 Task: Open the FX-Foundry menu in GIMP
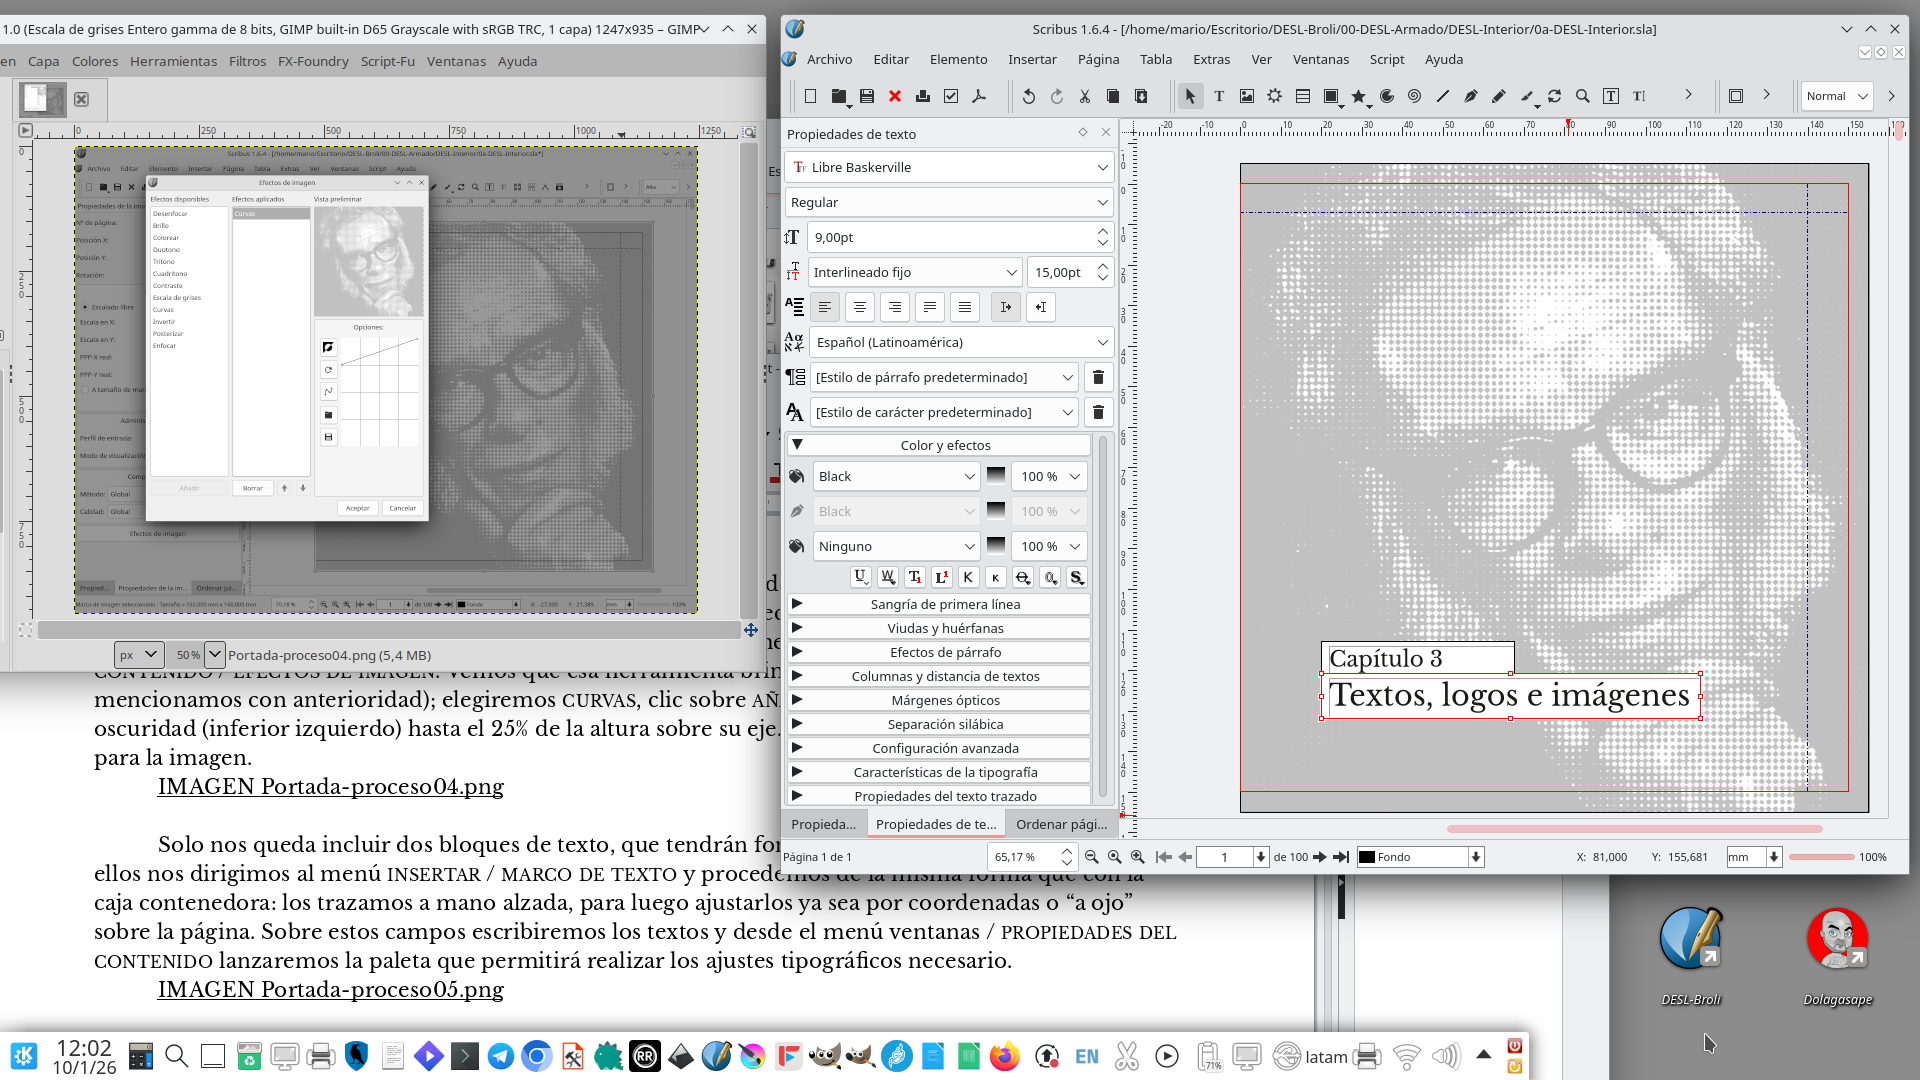click(313, 61)
